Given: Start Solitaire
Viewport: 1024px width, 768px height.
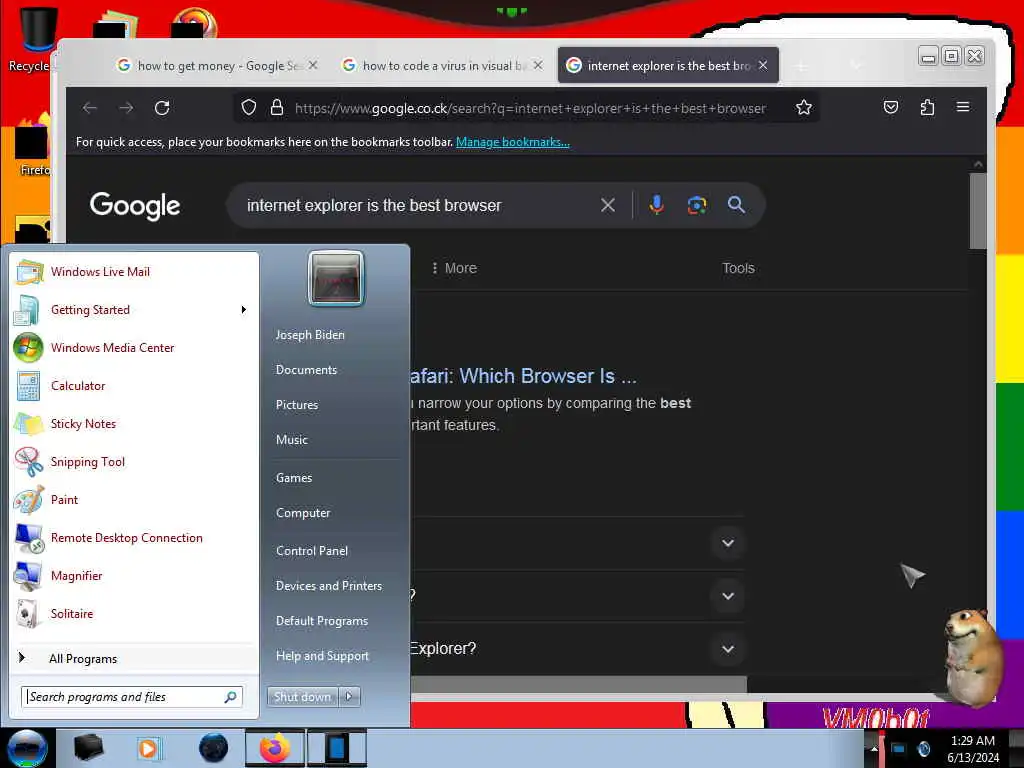Looking at the screenshot, I should [x=135, y=614].
